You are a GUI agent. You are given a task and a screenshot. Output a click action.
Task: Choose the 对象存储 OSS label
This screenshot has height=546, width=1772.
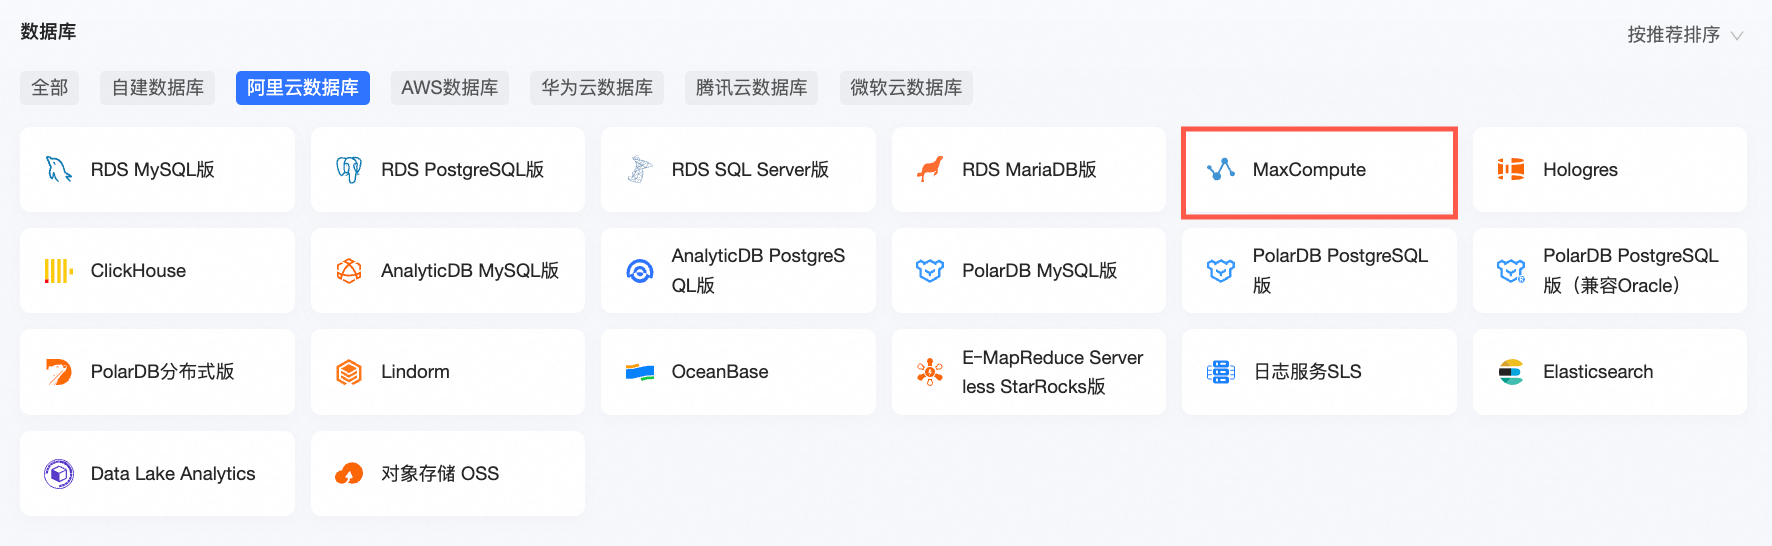[x=440, y=474]
